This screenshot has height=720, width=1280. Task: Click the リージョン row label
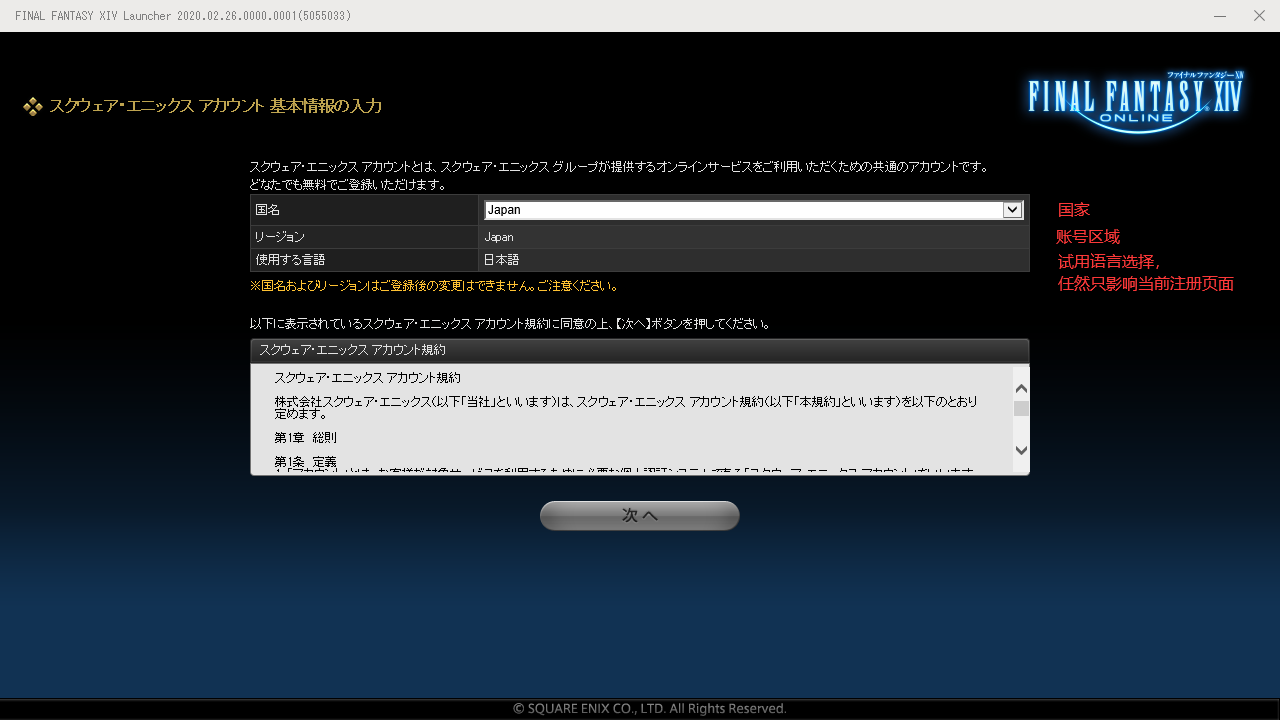(280, 237)
